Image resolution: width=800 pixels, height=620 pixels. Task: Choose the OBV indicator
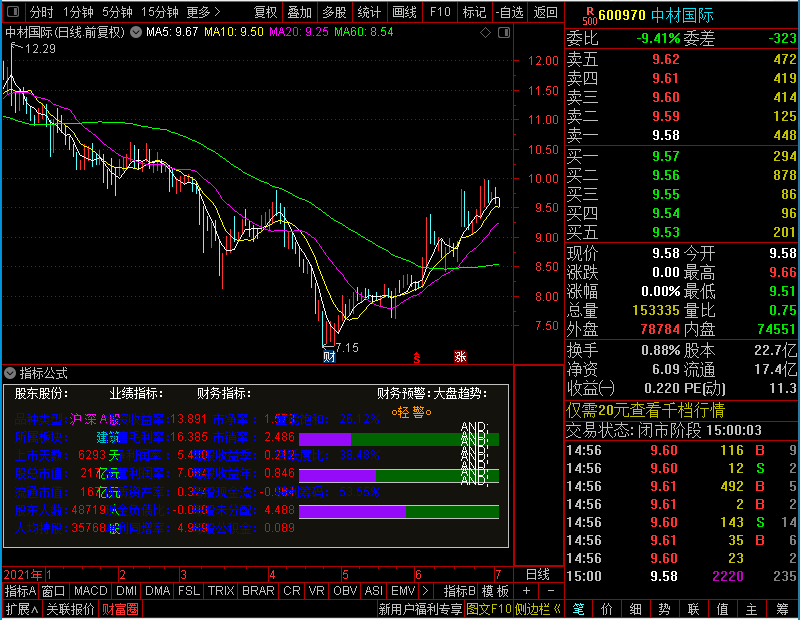[345, 591]
